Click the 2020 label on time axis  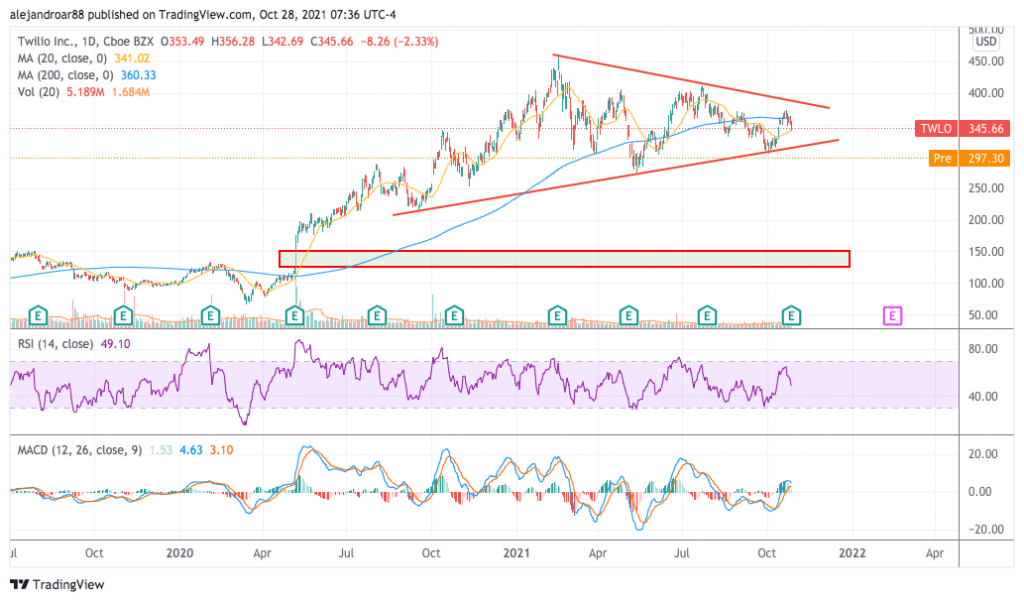180,553
